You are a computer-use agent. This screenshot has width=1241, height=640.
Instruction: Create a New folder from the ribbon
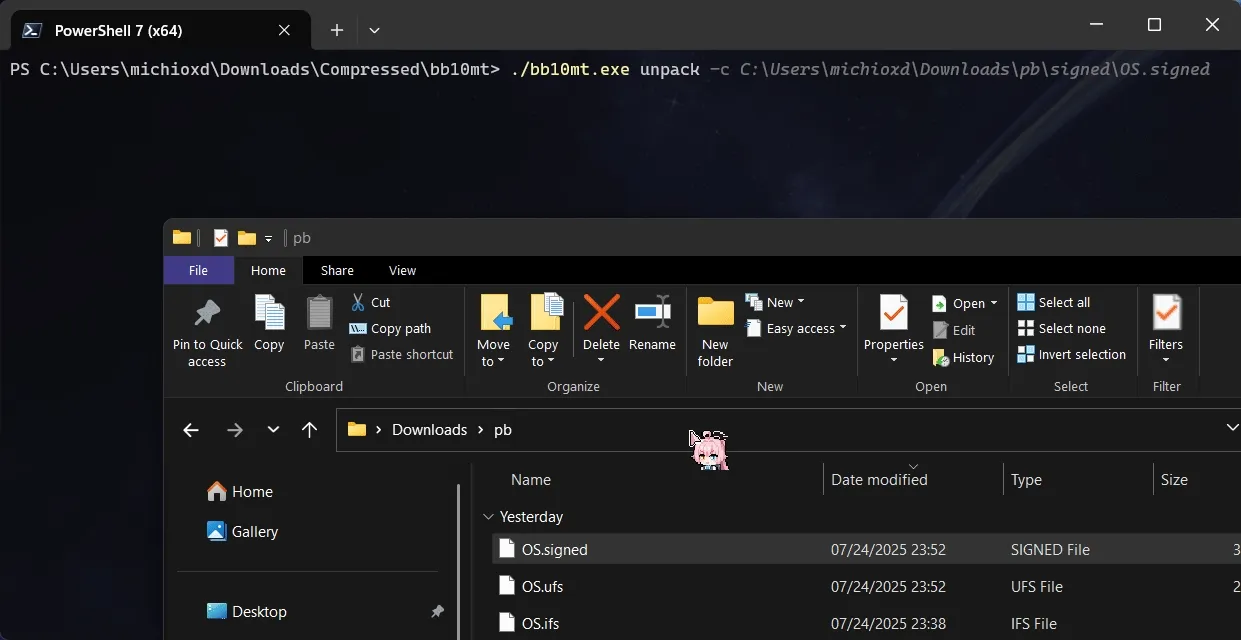click(714, 330)
